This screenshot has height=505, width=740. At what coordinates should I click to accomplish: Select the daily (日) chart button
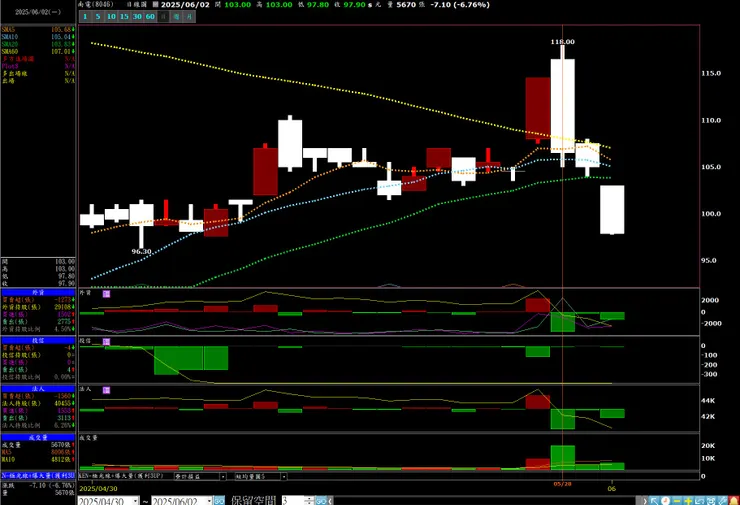pos(163,17)
